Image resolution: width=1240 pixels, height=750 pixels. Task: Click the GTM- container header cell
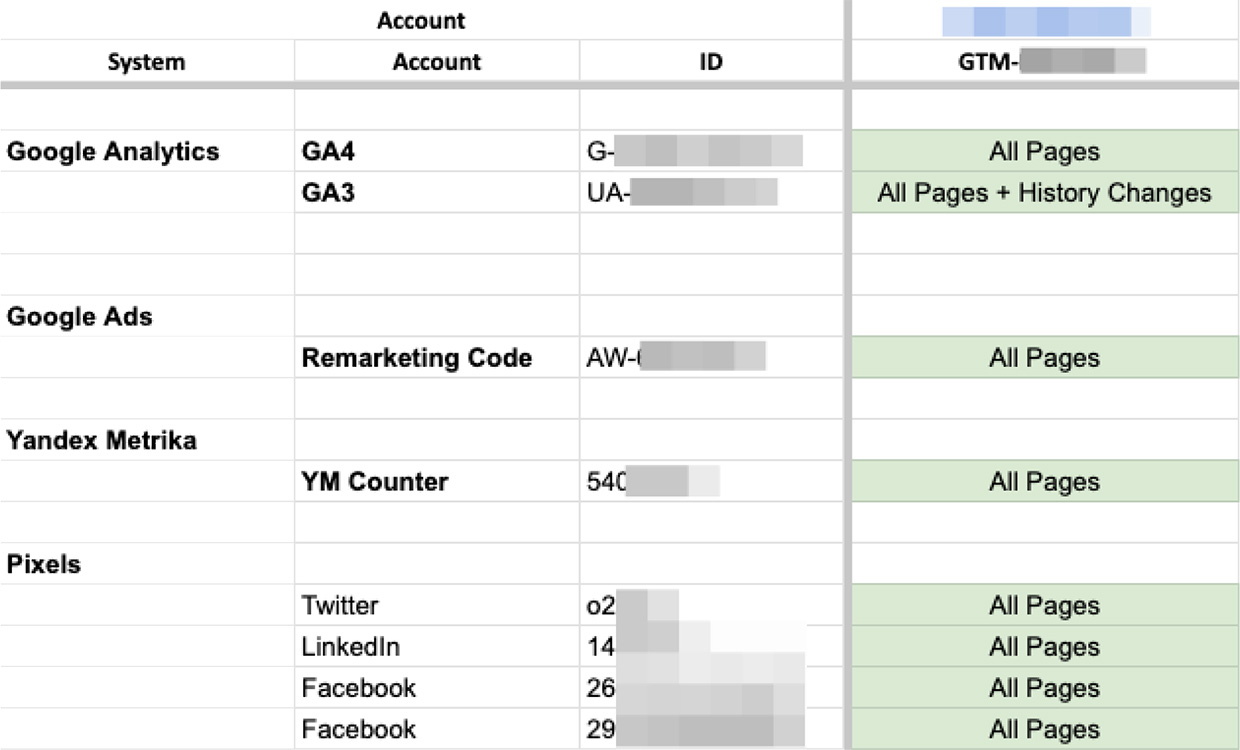pos(1044,62)
